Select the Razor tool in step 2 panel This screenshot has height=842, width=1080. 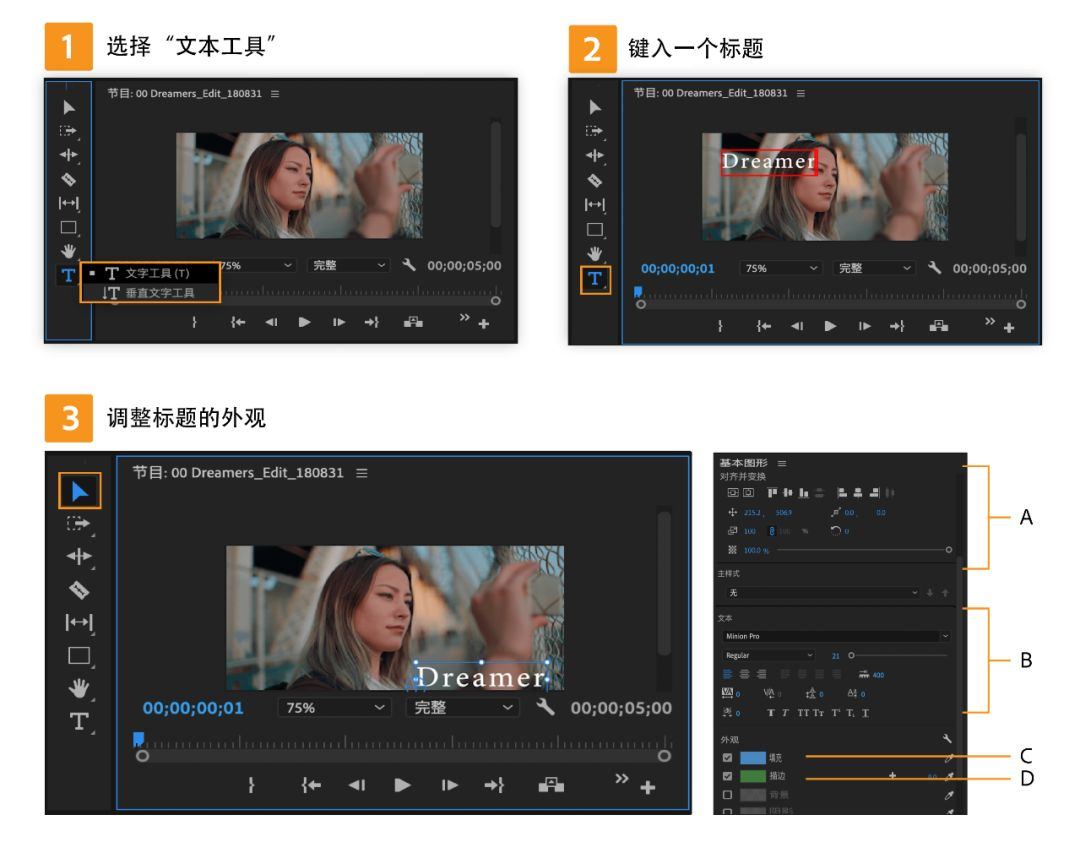594,181
